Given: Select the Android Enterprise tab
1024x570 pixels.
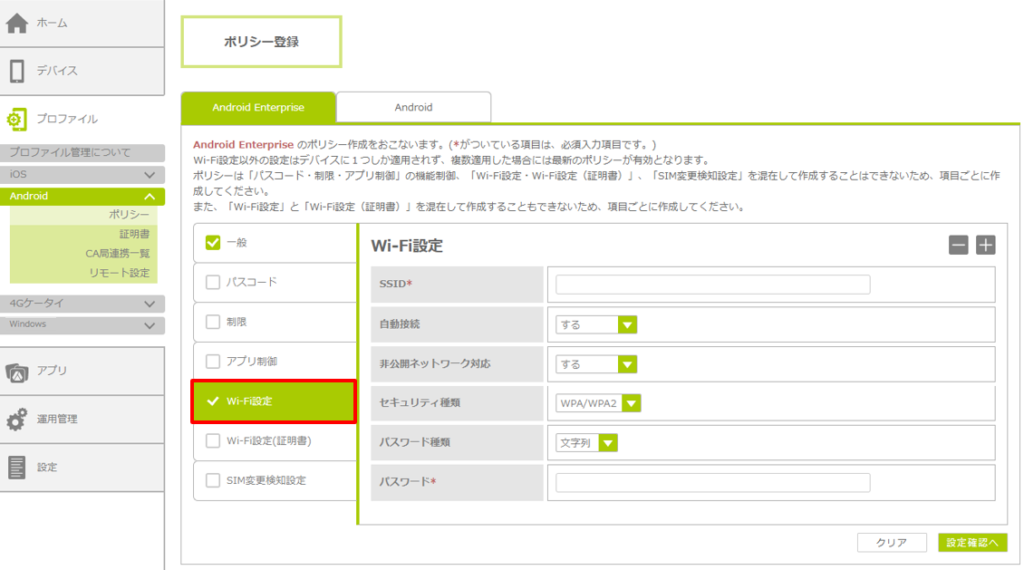Looking at the screenshot, I should point(258,107).
